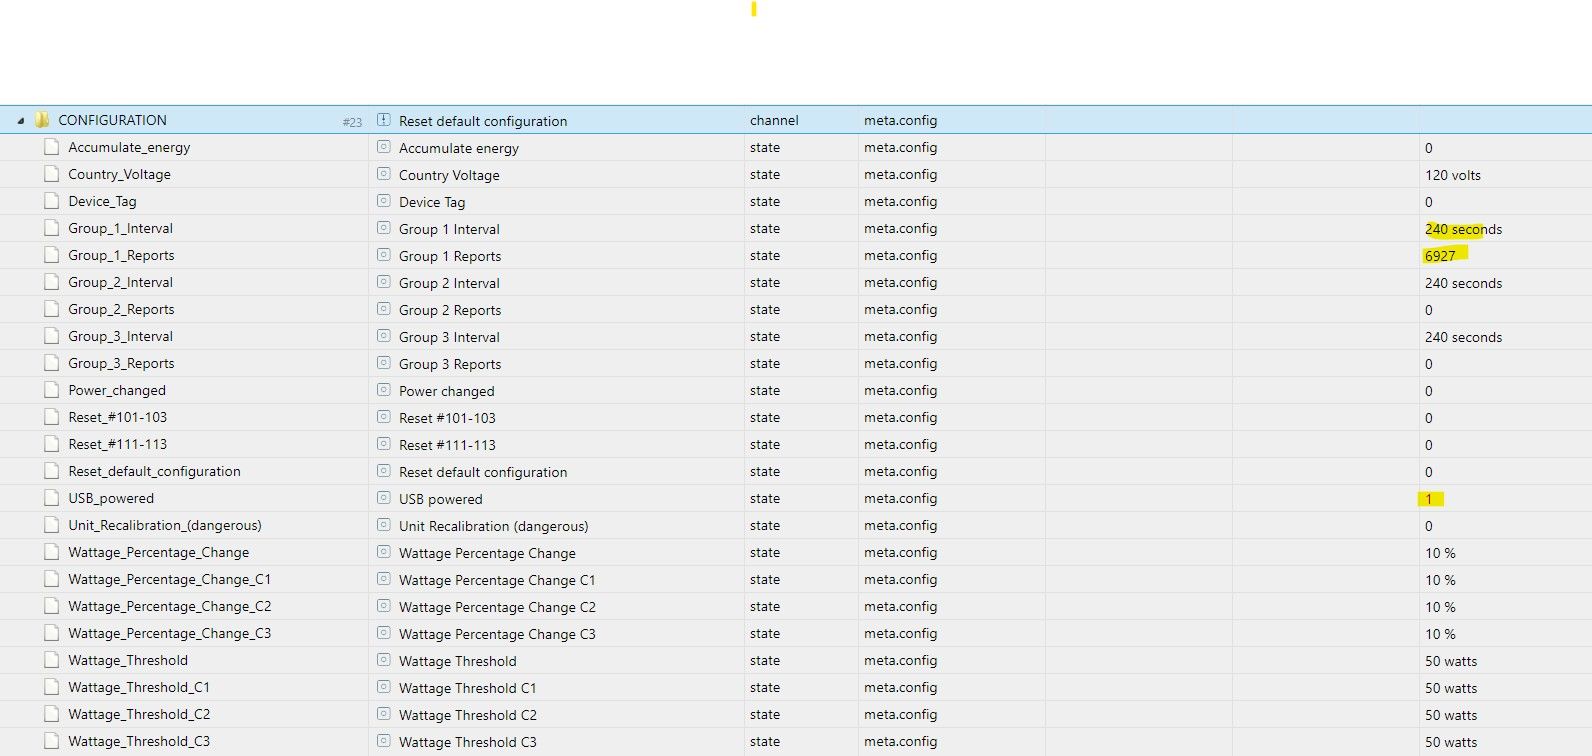Click the state icon beside USB powered name
This screenshot has height=756, width=1592.
coord(383,498)
